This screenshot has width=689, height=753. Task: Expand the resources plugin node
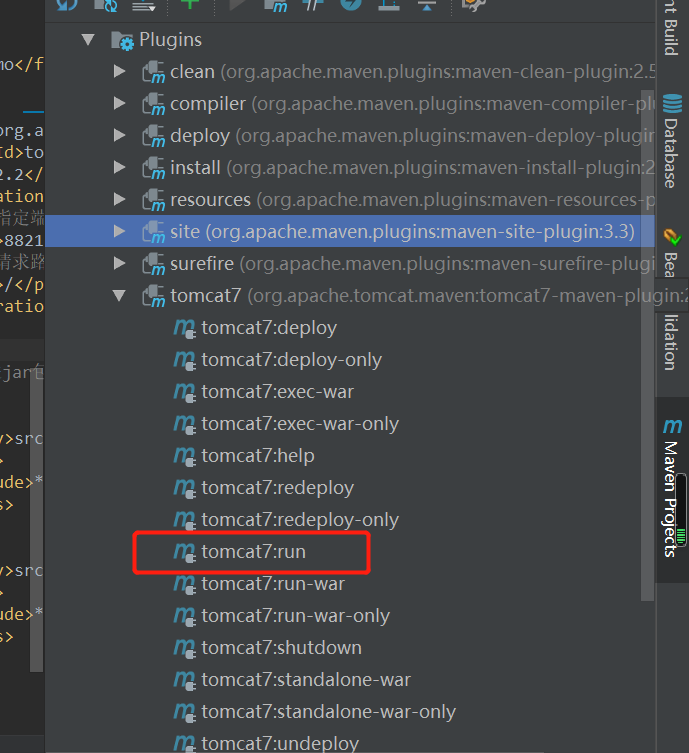click(120, 199)
